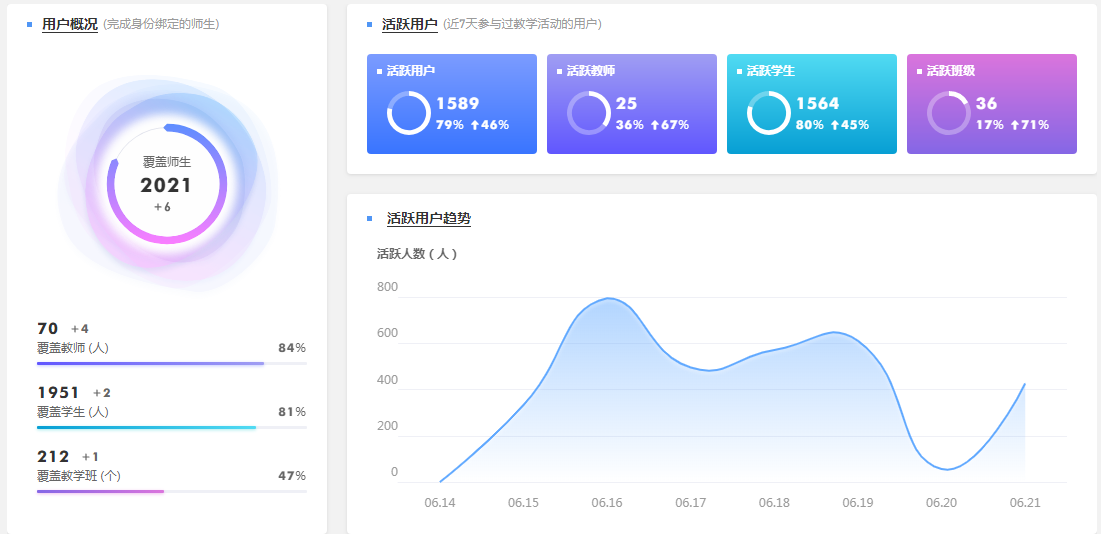Click the 81% percentage label
The image size is (1101, 534).
[292, 411]
